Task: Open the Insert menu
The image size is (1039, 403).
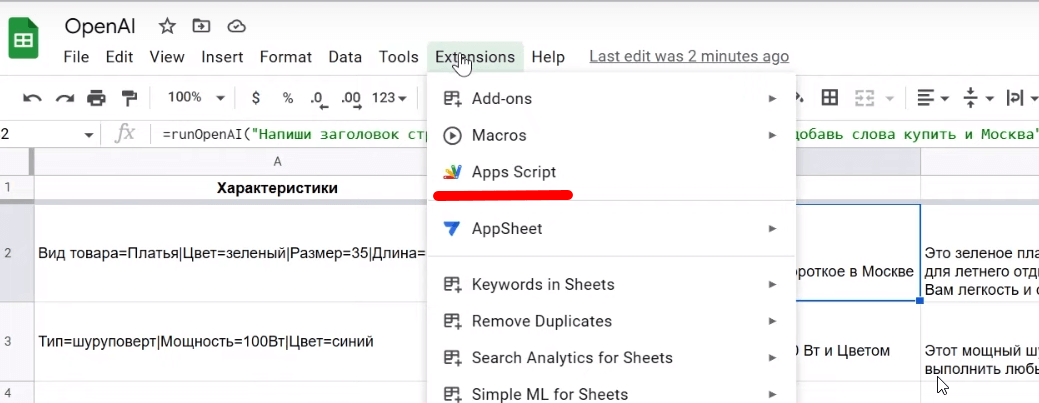Action: point(222,57)
